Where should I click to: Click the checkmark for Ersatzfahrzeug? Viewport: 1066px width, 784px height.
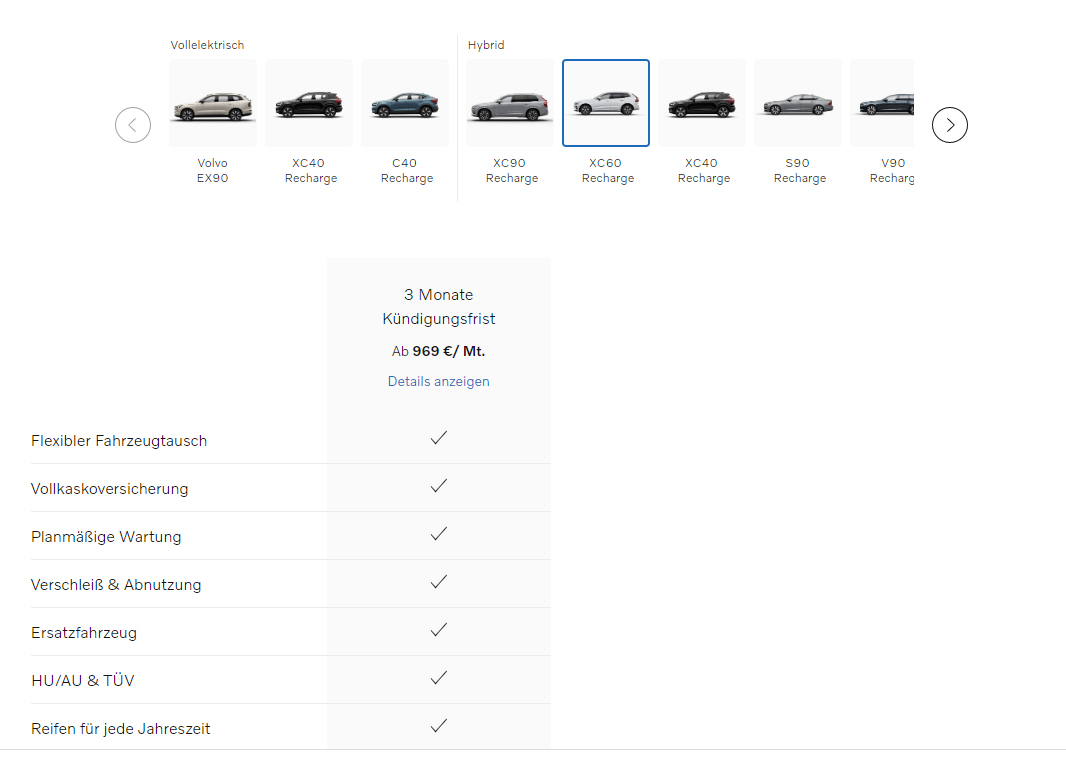pyautogui.click(x=439, y=630)
